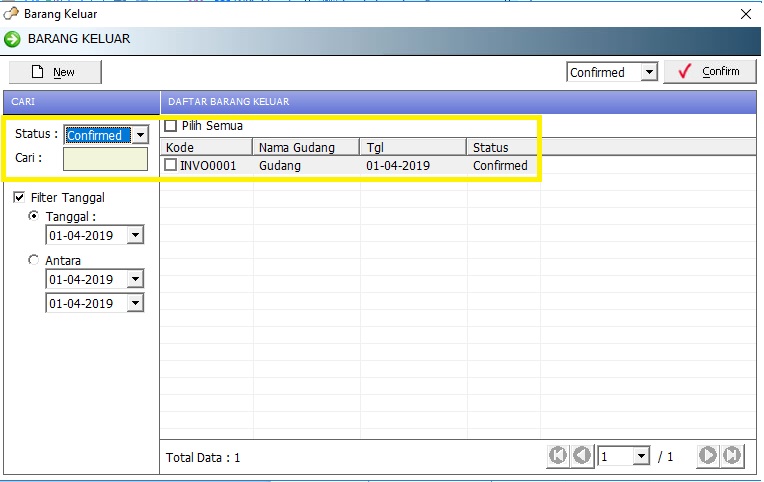Choose the Tanggal radio option

(35, 216)
